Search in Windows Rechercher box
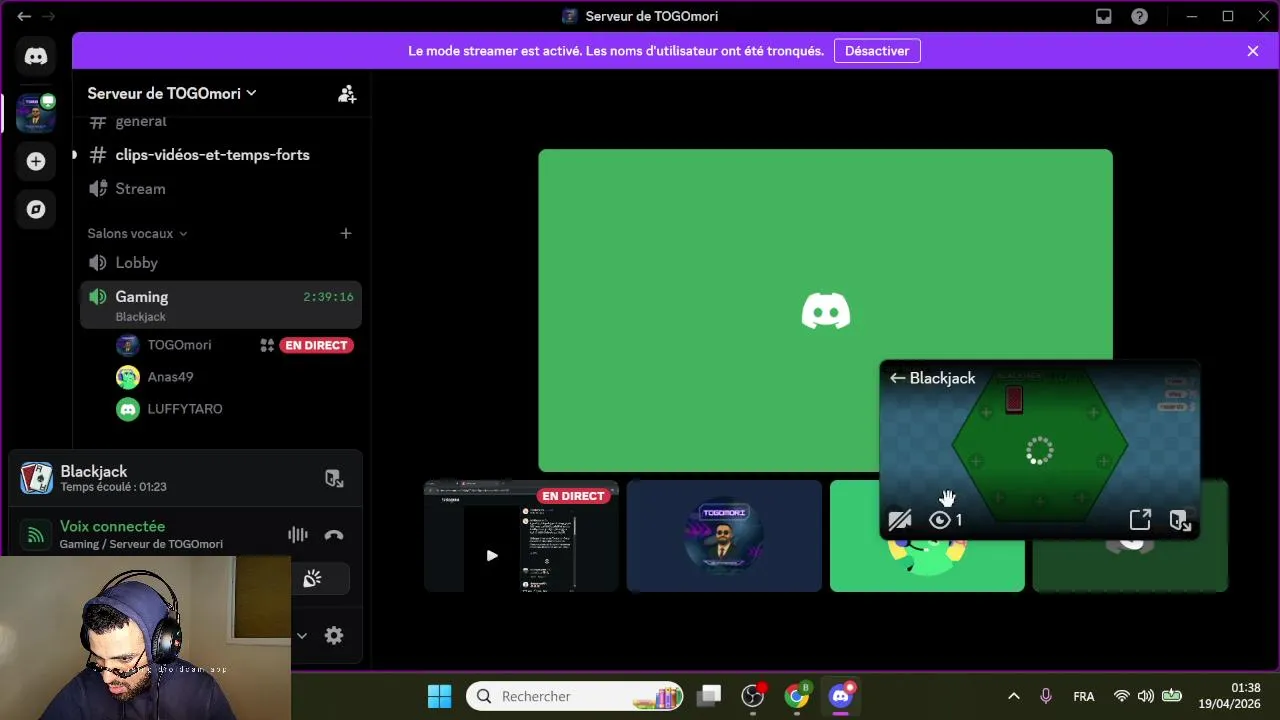 pos(575,696)
